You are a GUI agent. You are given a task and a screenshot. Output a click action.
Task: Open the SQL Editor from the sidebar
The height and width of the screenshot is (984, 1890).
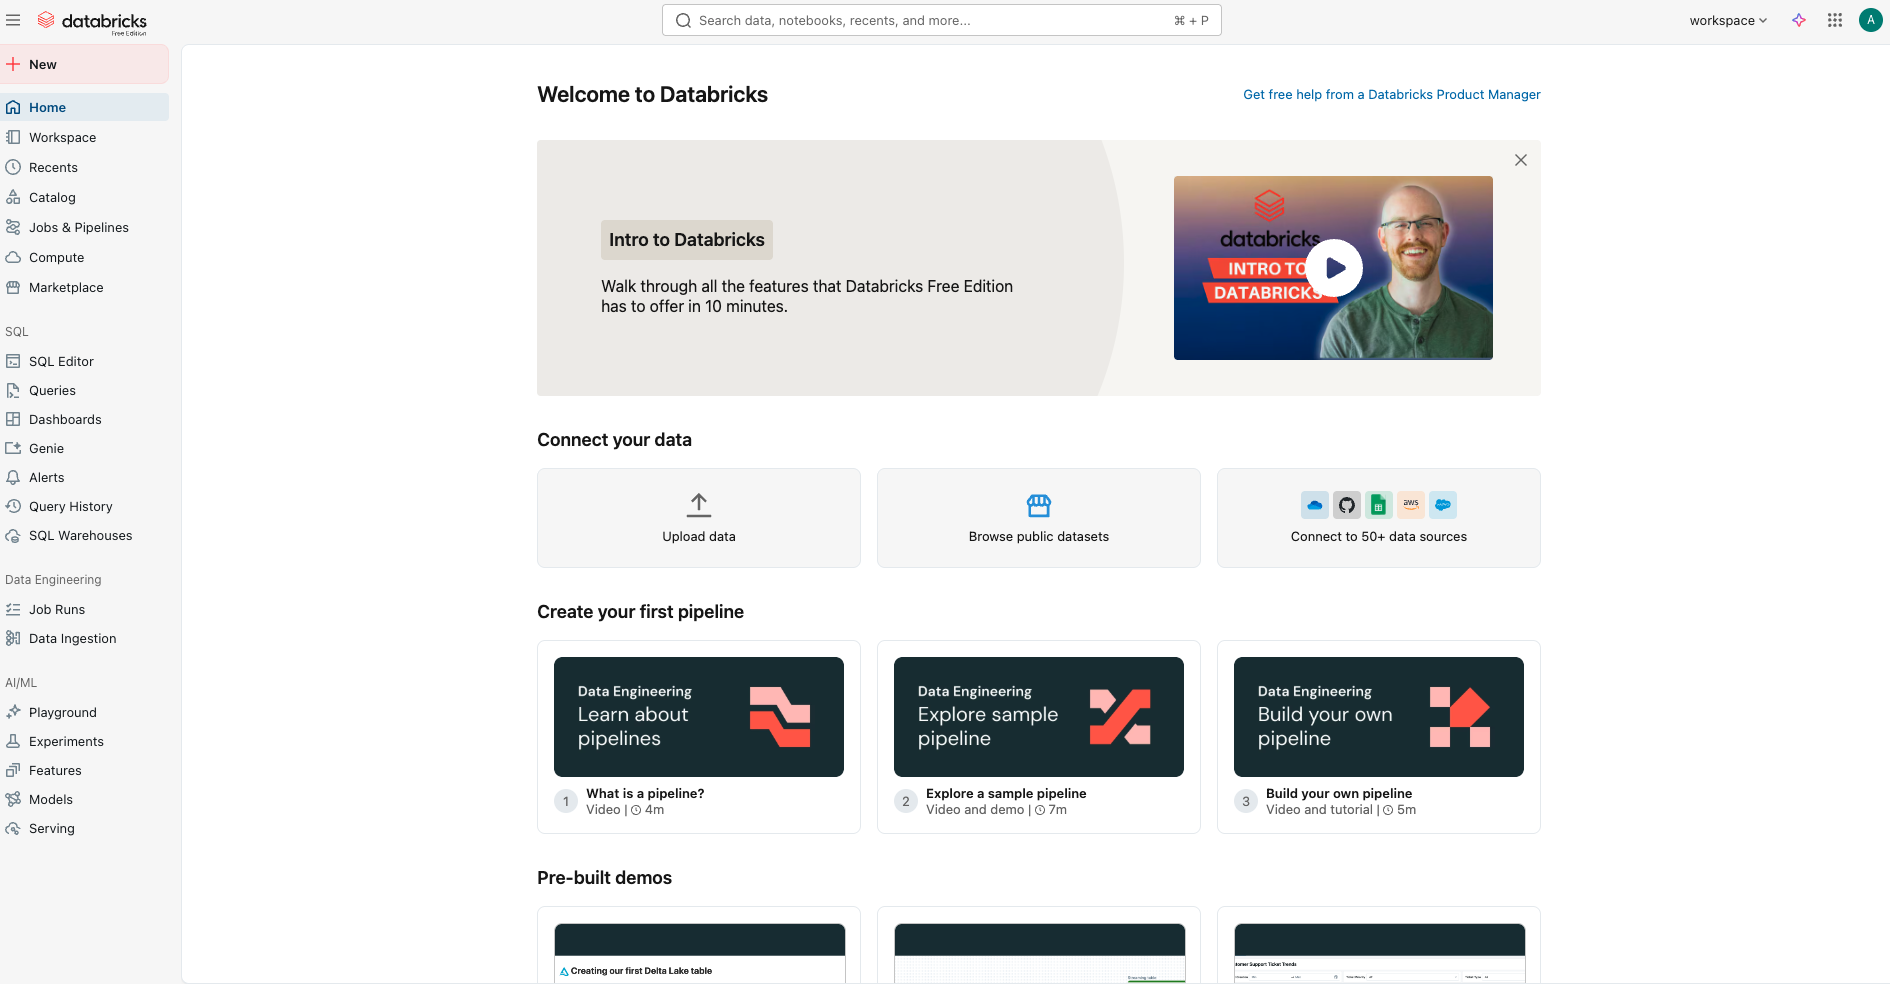click(61, 361)
